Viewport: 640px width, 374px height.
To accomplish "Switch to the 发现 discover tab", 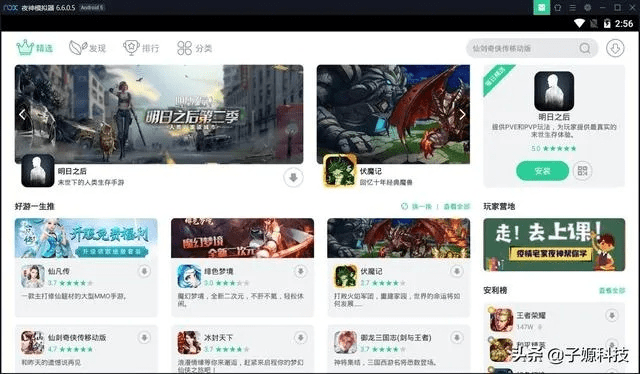I will pos(87,48).
